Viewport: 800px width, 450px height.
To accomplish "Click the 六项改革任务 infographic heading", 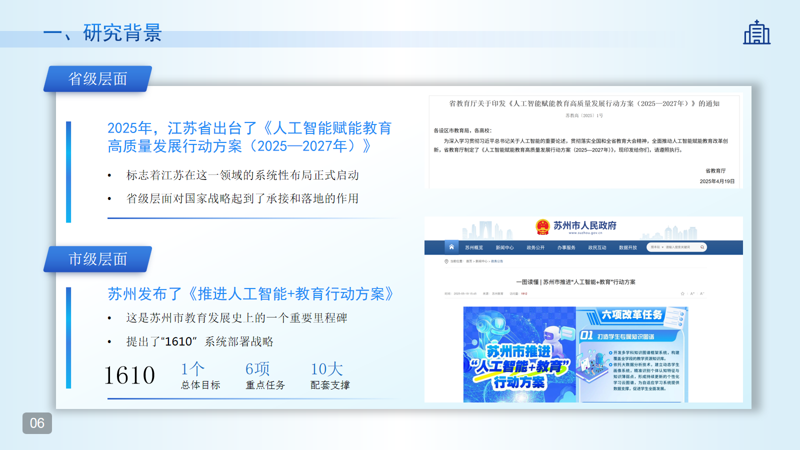I will [632, 315].
